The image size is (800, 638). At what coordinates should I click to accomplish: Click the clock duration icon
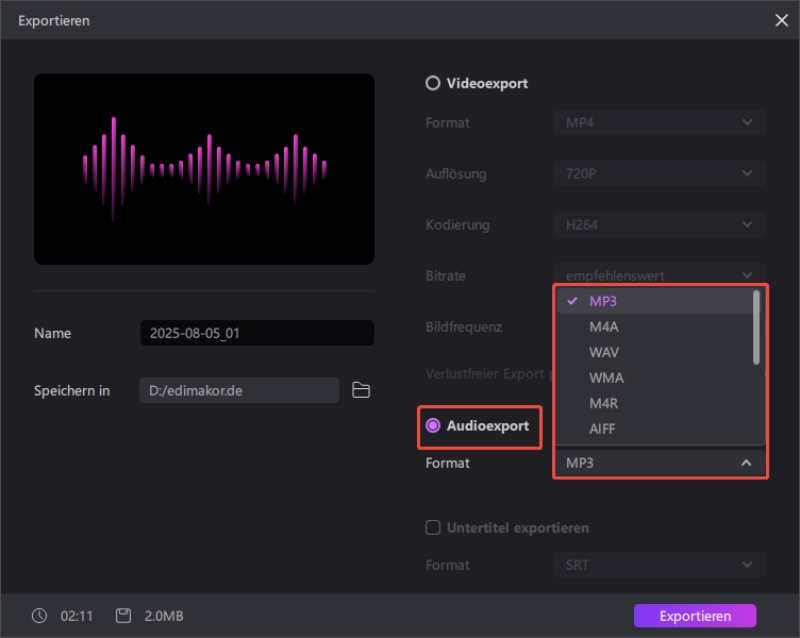click(39, 616)
